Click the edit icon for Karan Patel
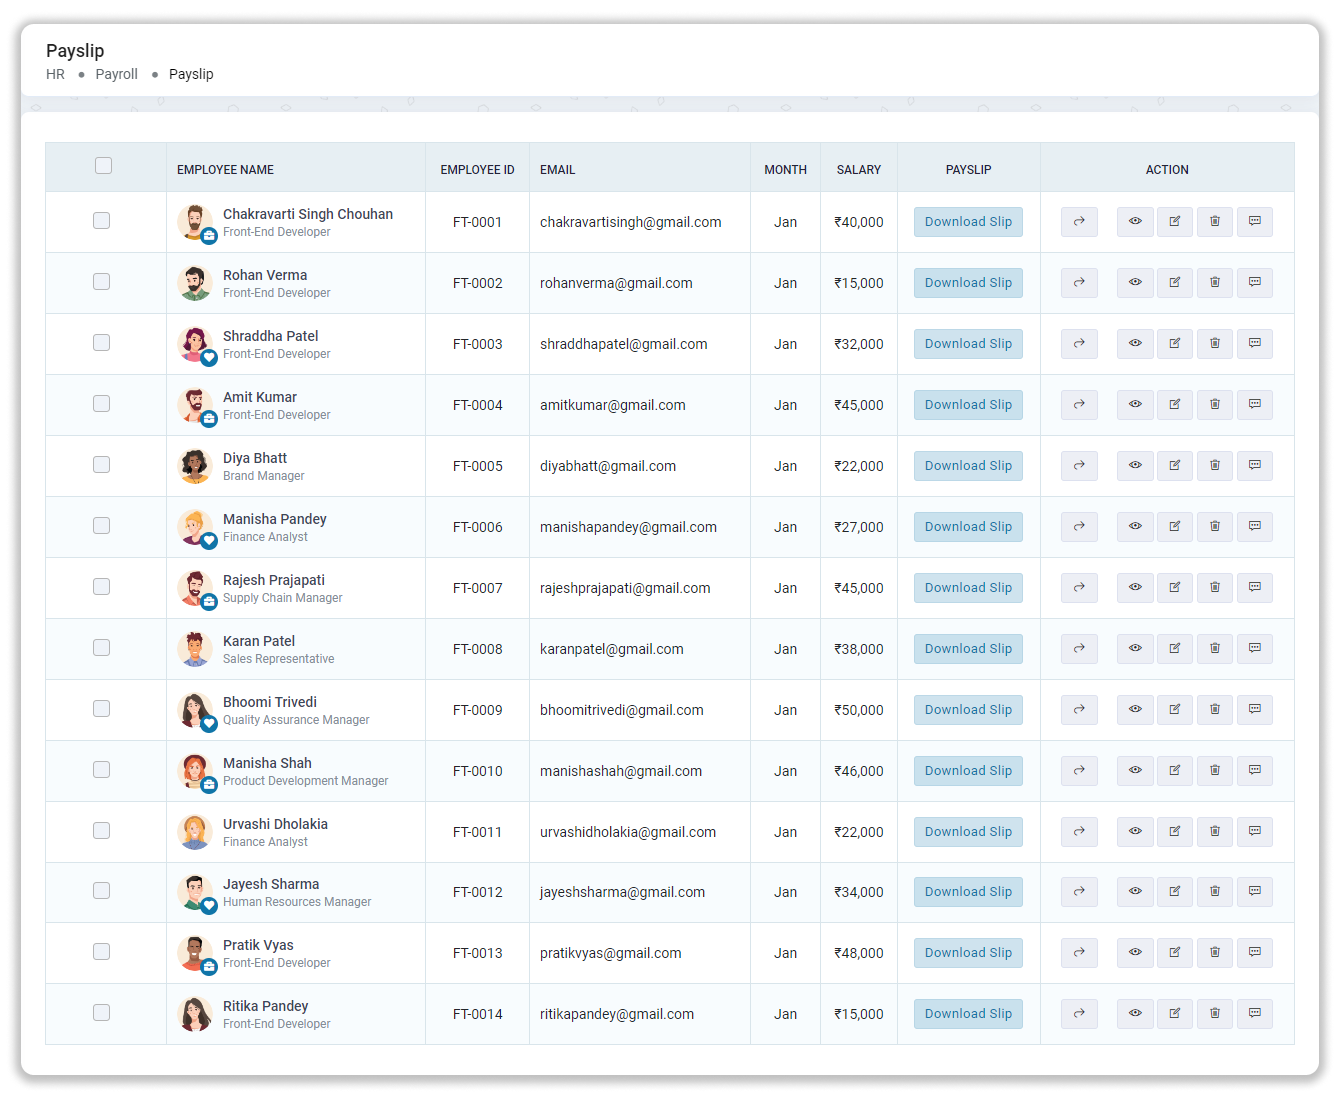1340x1100 pixels. click(x=1175, y=648)
